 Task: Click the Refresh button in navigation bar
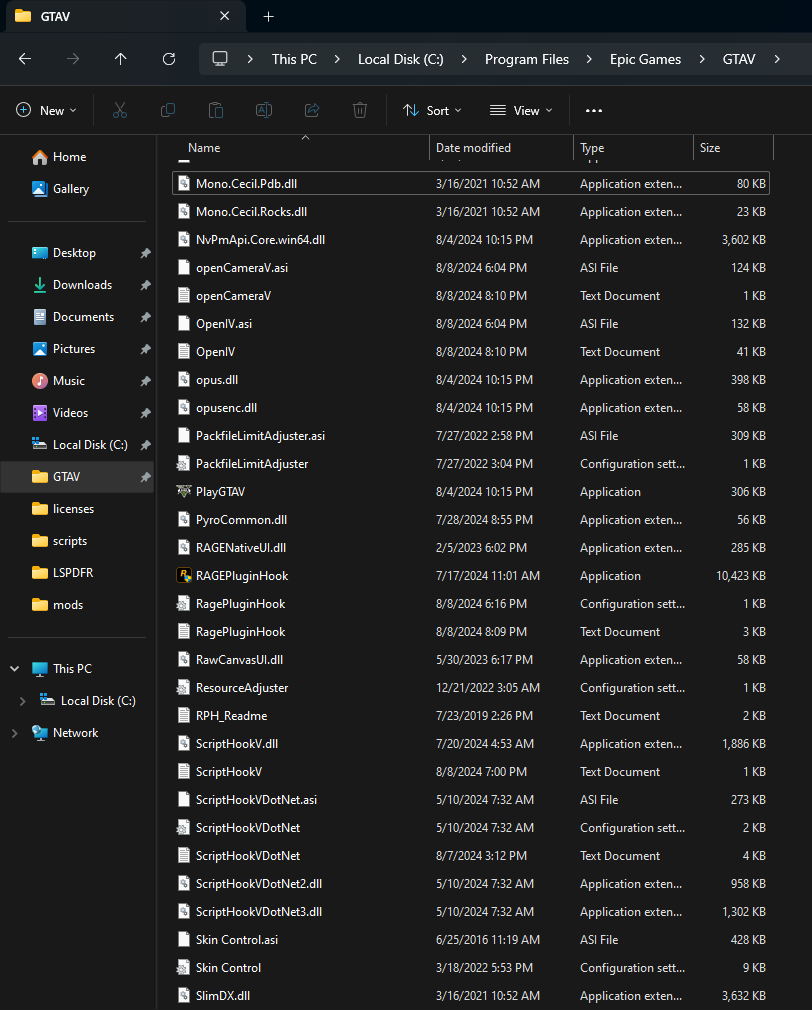point(169,59)
